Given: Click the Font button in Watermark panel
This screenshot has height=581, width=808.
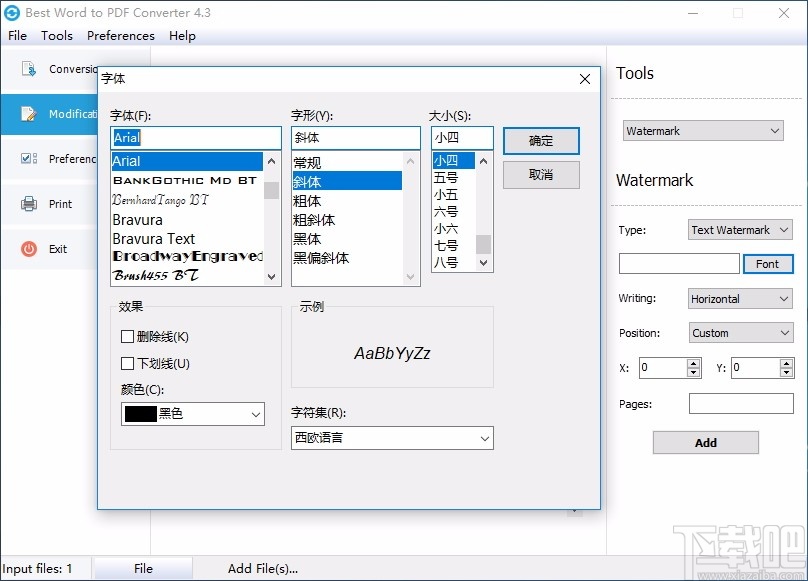Looking at the screenshot, I should point(768,264).
